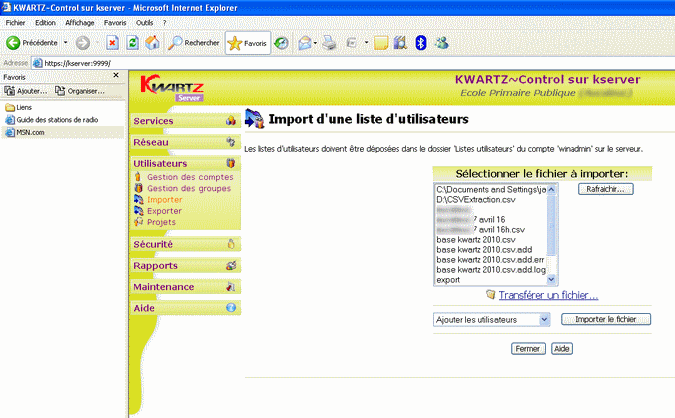675x418 pixels.
Task: Click the address bar URL field
Action: point(353,63)
